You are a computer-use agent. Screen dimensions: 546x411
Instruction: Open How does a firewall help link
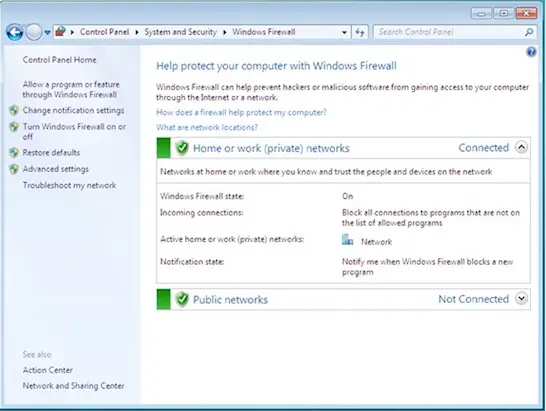click(241, 113)
